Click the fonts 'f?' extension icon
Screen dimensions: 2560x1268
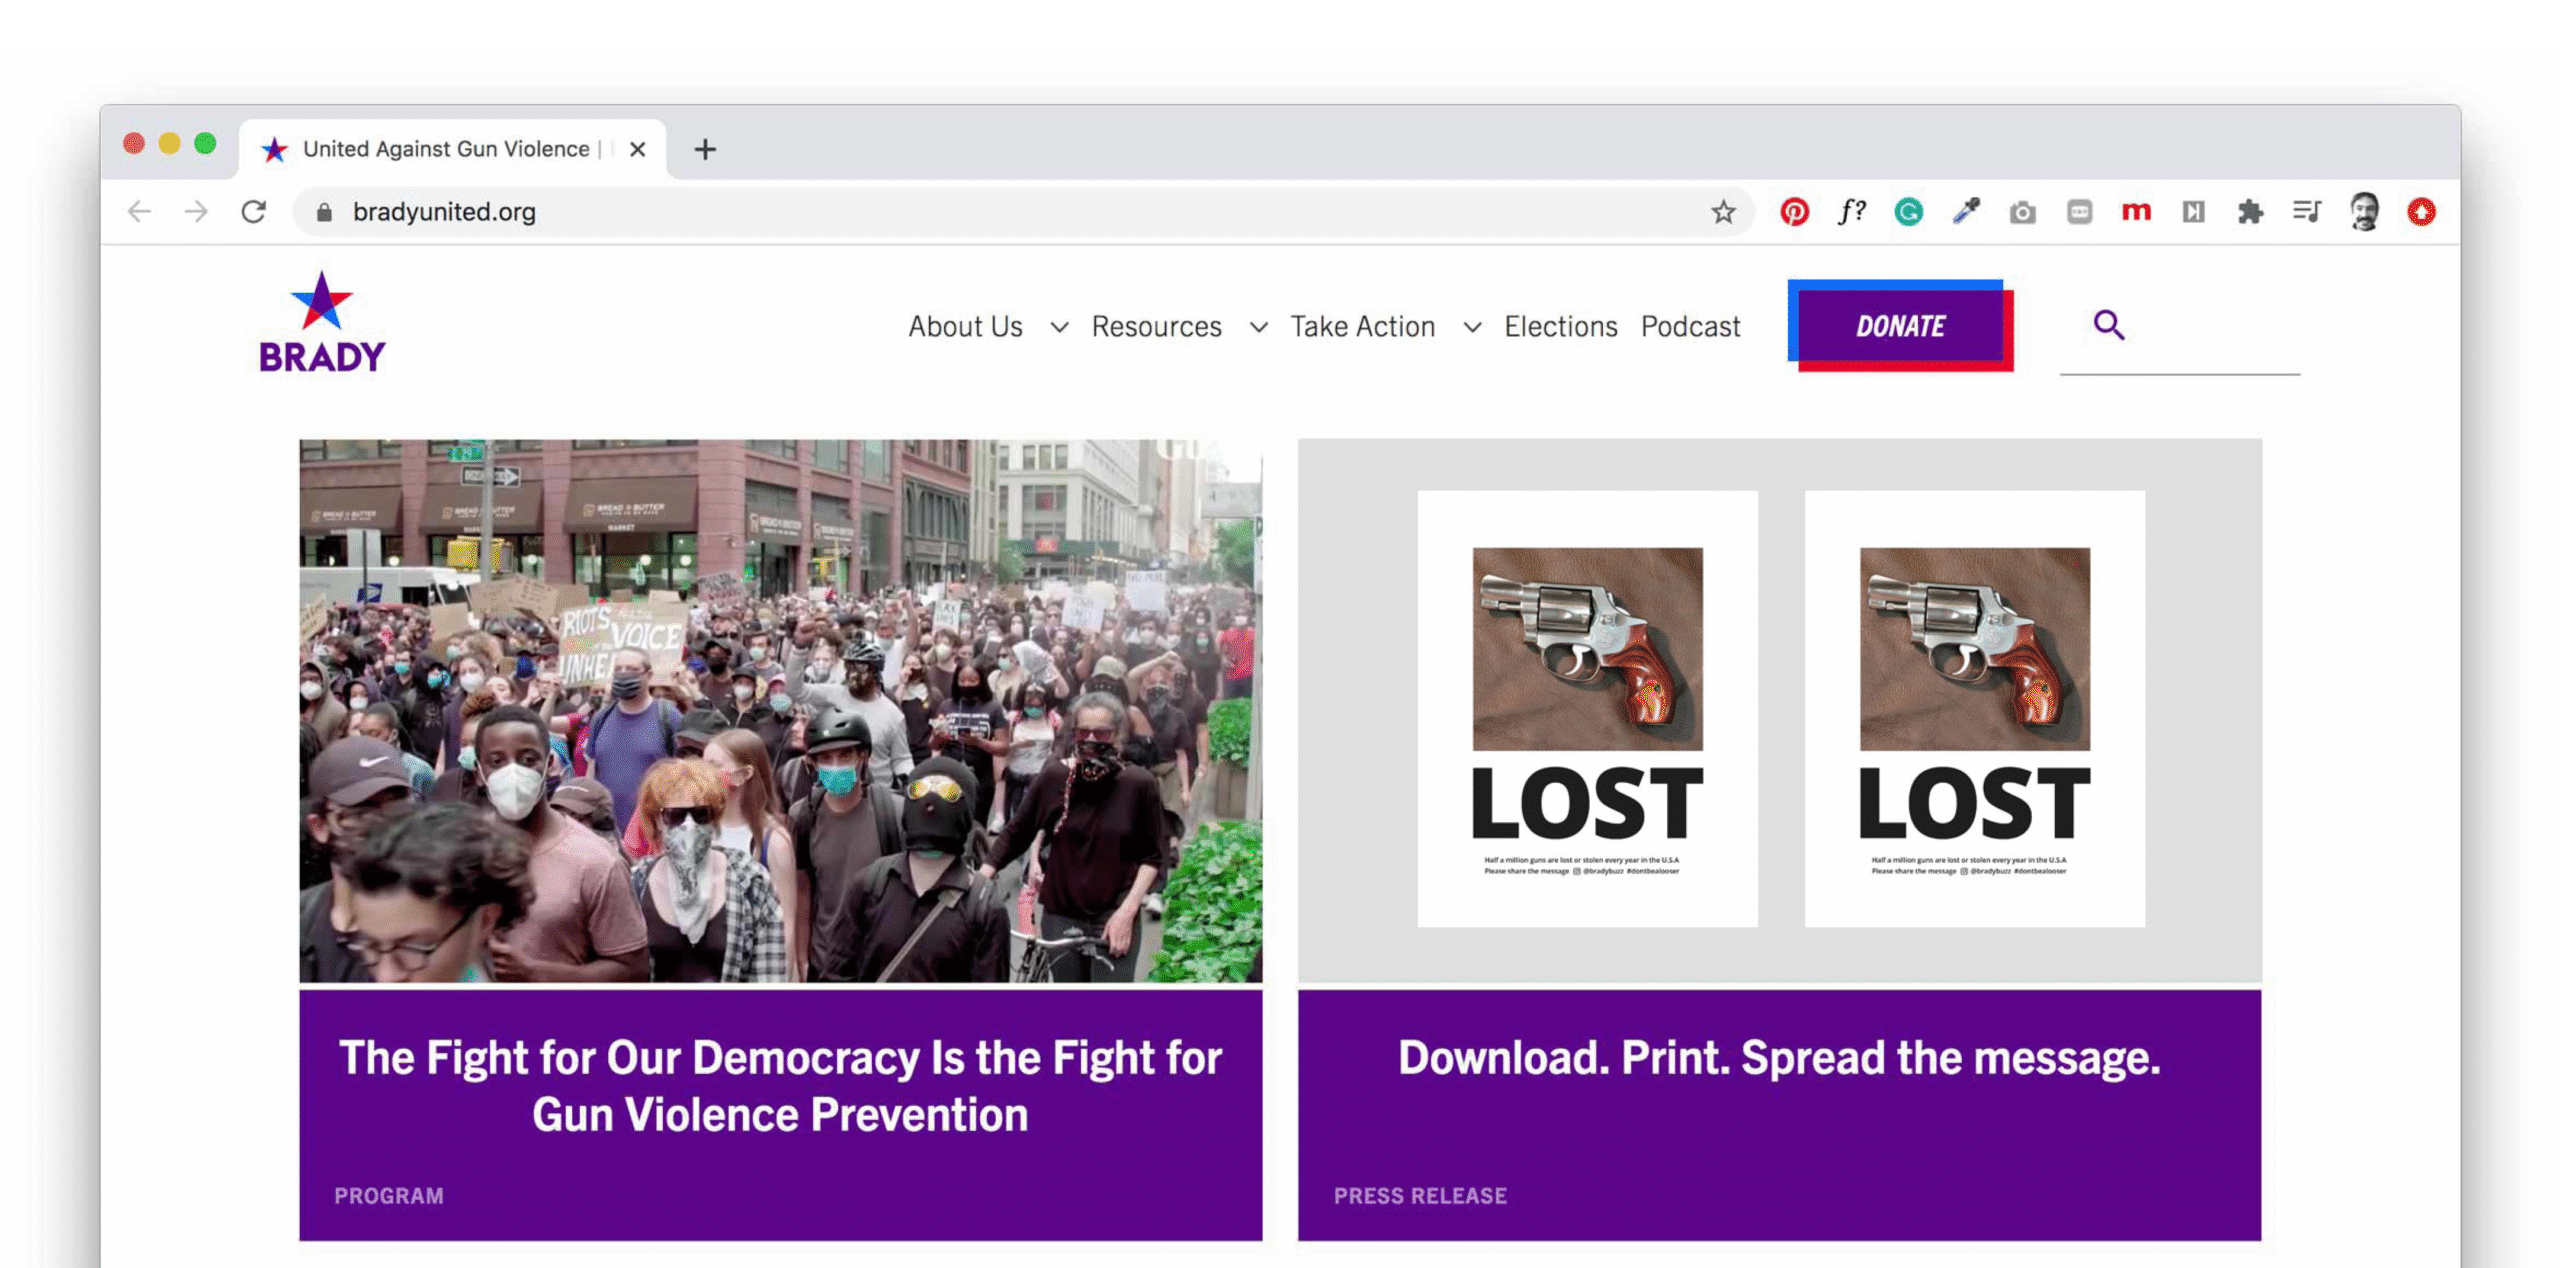point(1851,212)
